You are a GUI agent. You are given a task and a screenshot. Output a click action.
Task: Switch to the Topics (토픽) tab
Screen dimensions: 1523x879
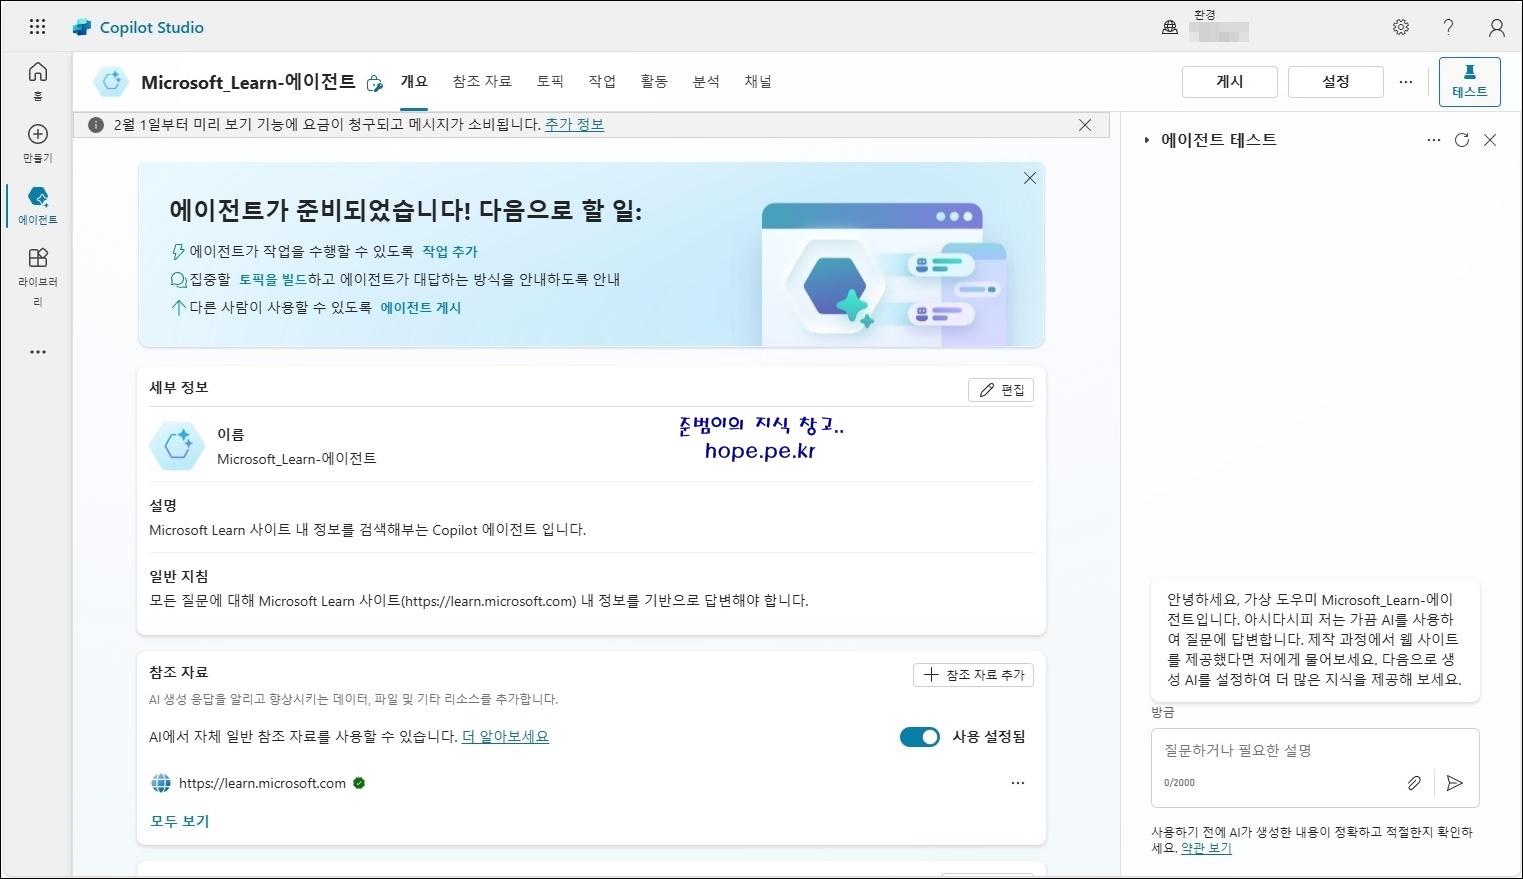pyautogui.click(x=550, y=82)
